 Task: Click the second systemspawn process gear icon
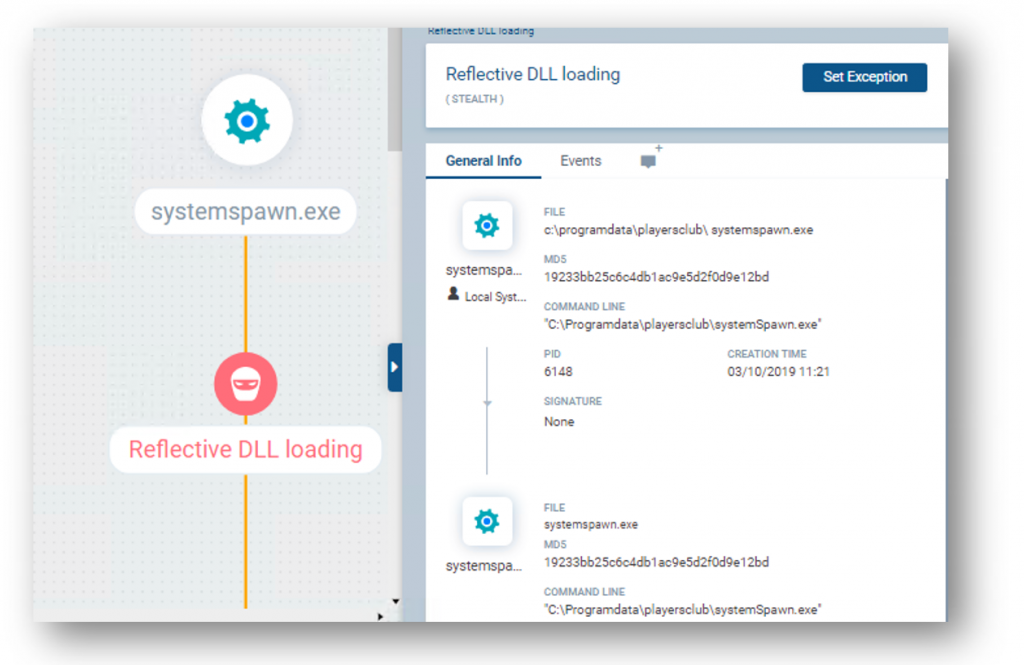point(487,521)
